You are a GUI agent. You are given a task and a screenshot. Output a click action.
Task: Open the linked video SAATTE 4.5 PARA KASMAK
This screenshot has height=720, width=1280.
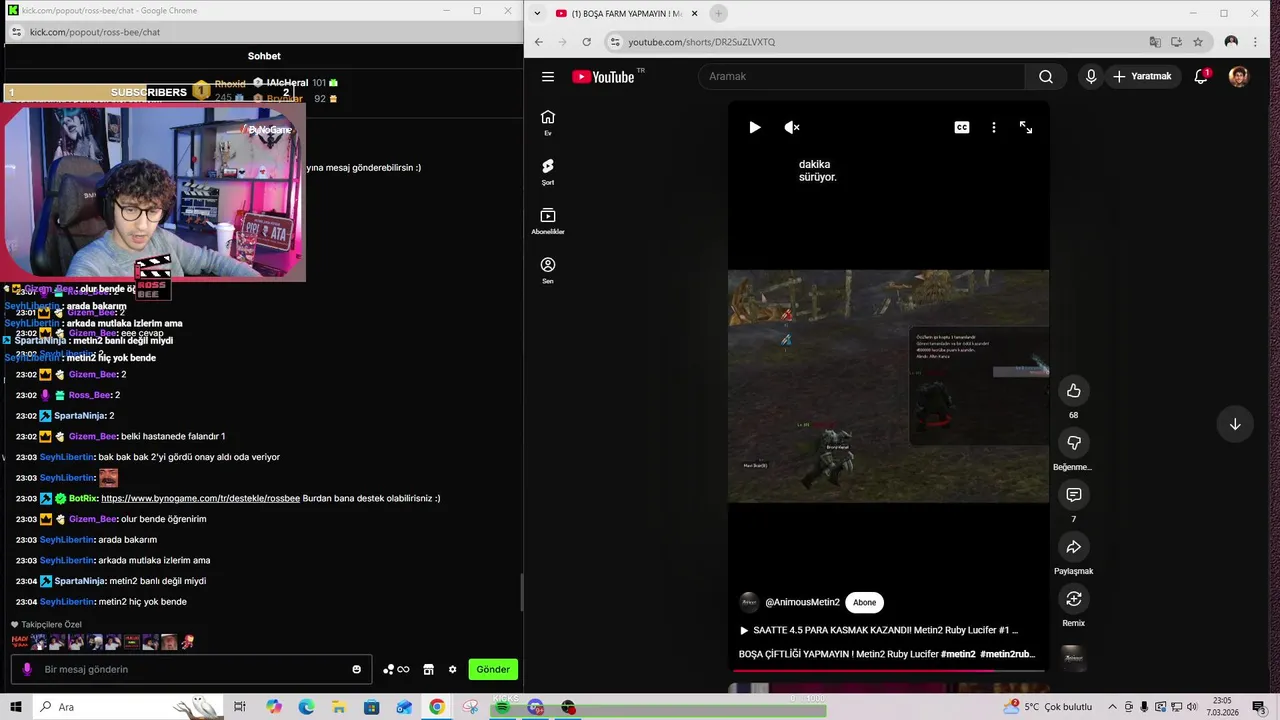(x=878, y=630)
